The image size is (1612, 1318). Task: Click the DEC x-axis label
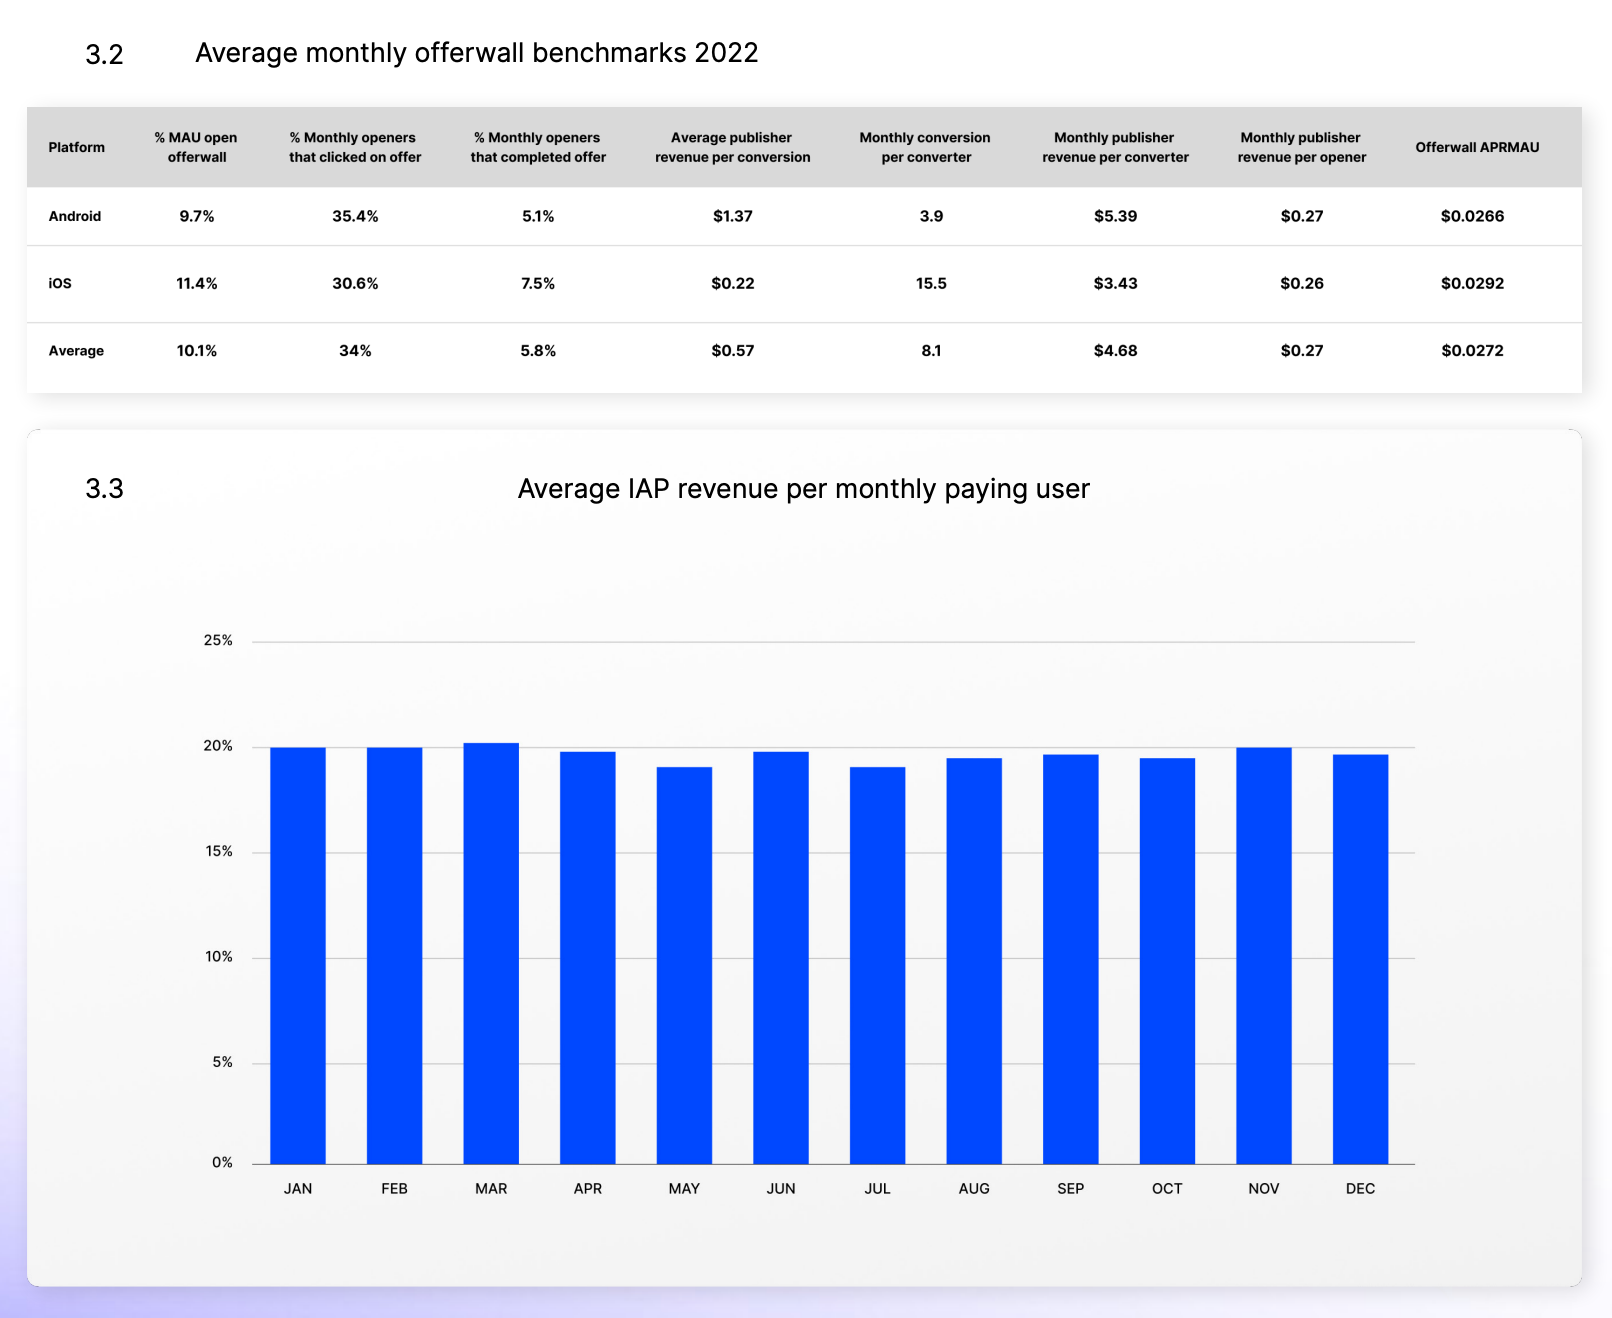1361,1189
